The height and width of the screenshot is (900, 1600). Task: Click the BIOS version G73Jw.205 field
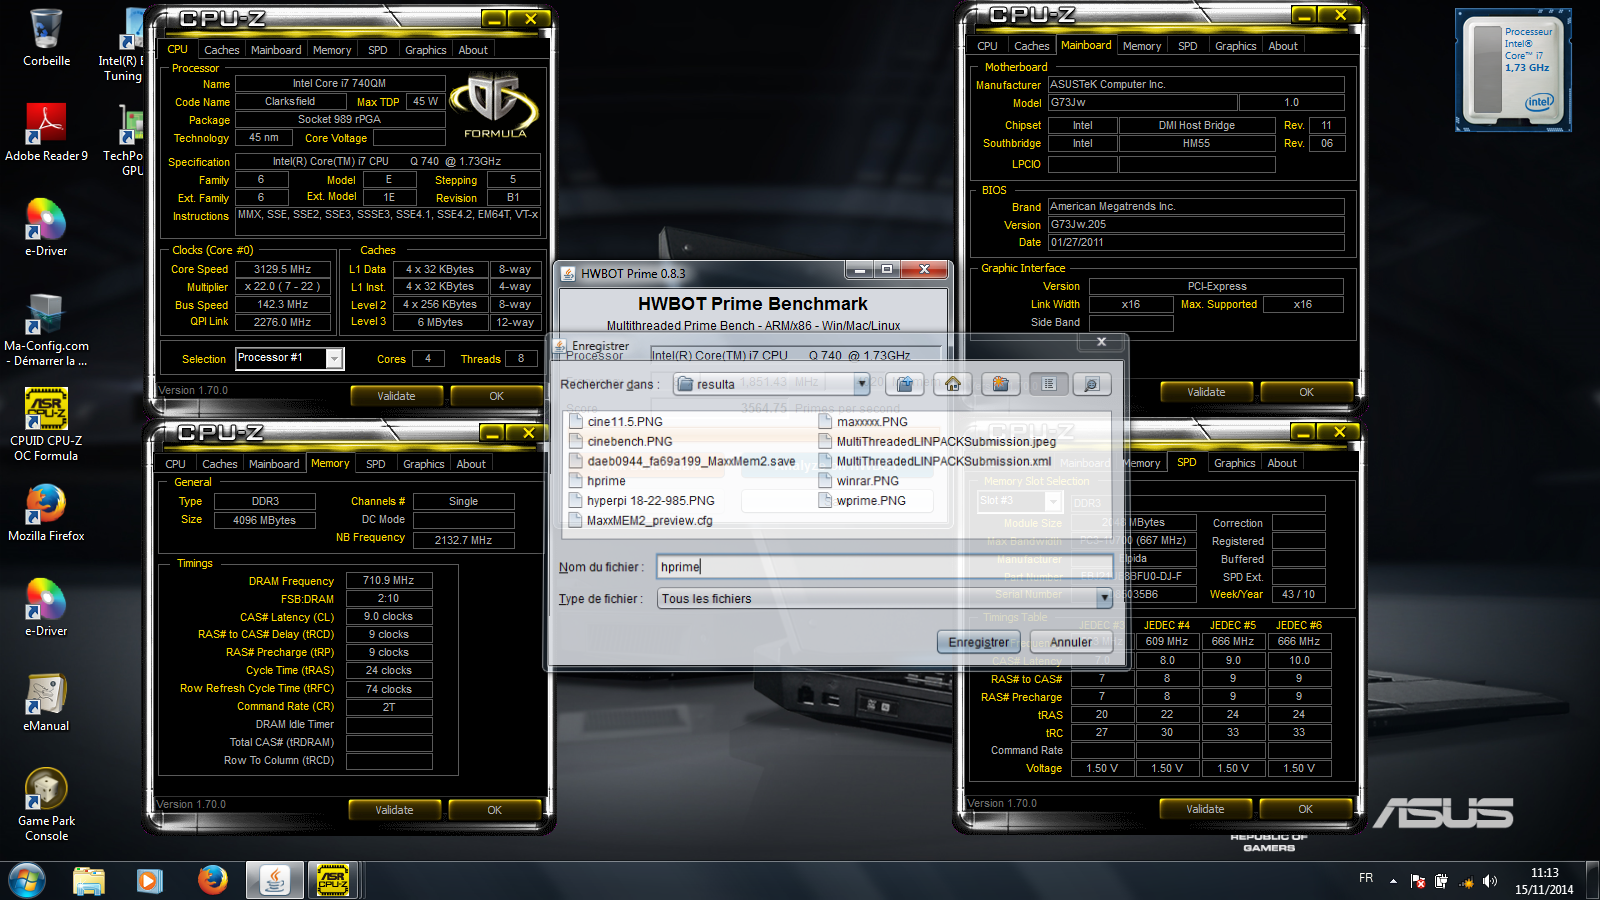click(x=1196, y=225)
